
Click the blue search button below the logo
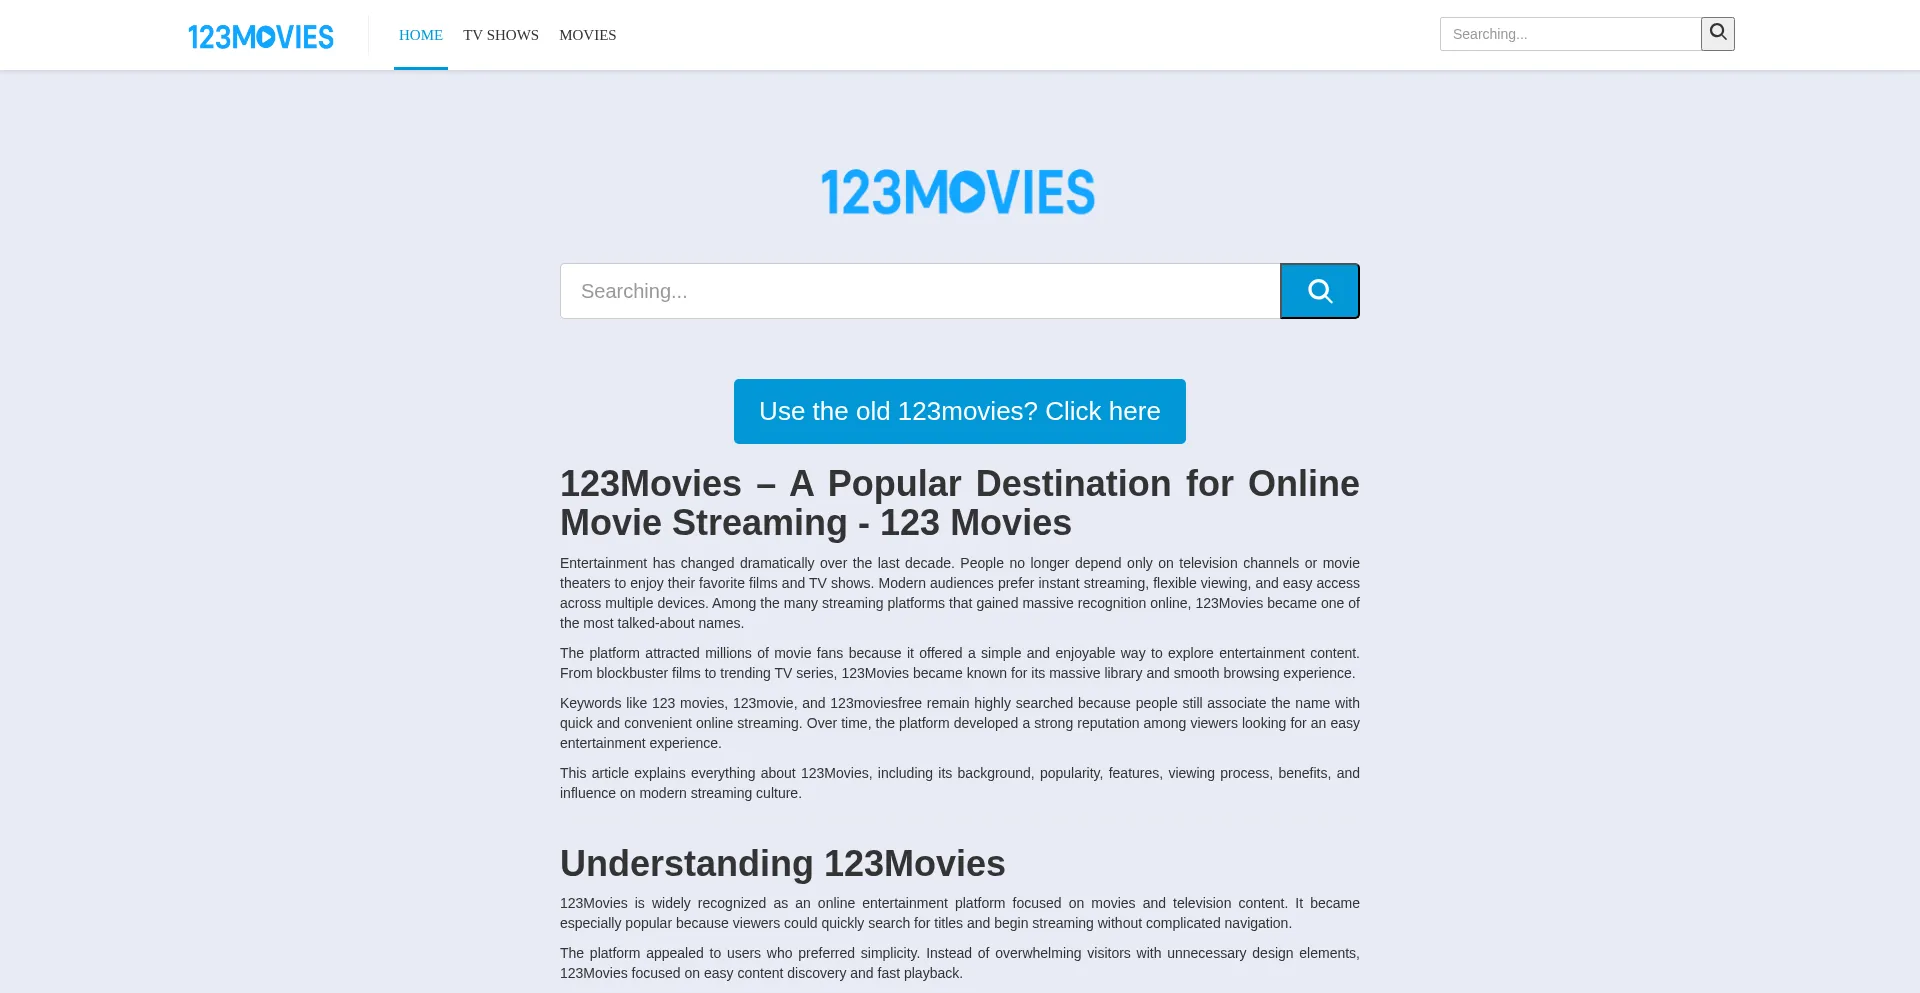(1320, 291)
